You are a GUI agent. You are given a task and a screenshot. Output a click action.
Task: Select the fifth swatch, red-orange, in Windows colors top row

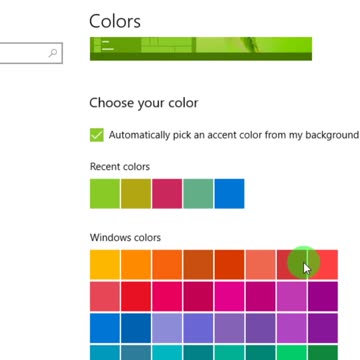[x=229, y=265]
